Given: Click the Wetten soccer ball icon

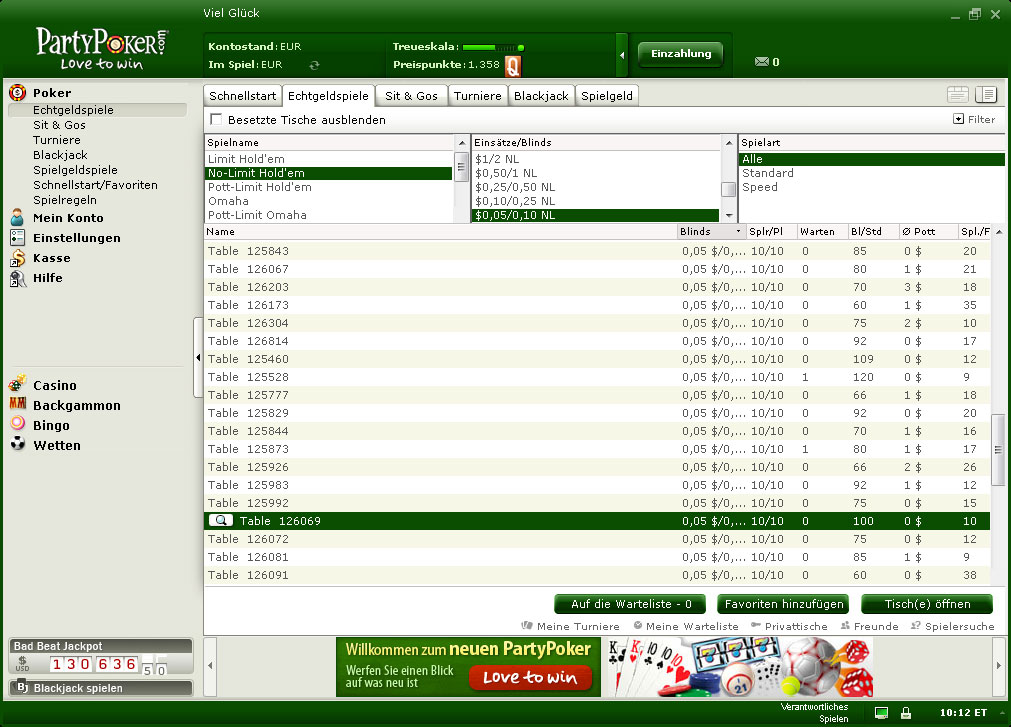Looking at the screenshot, I should tap(18, 443).
